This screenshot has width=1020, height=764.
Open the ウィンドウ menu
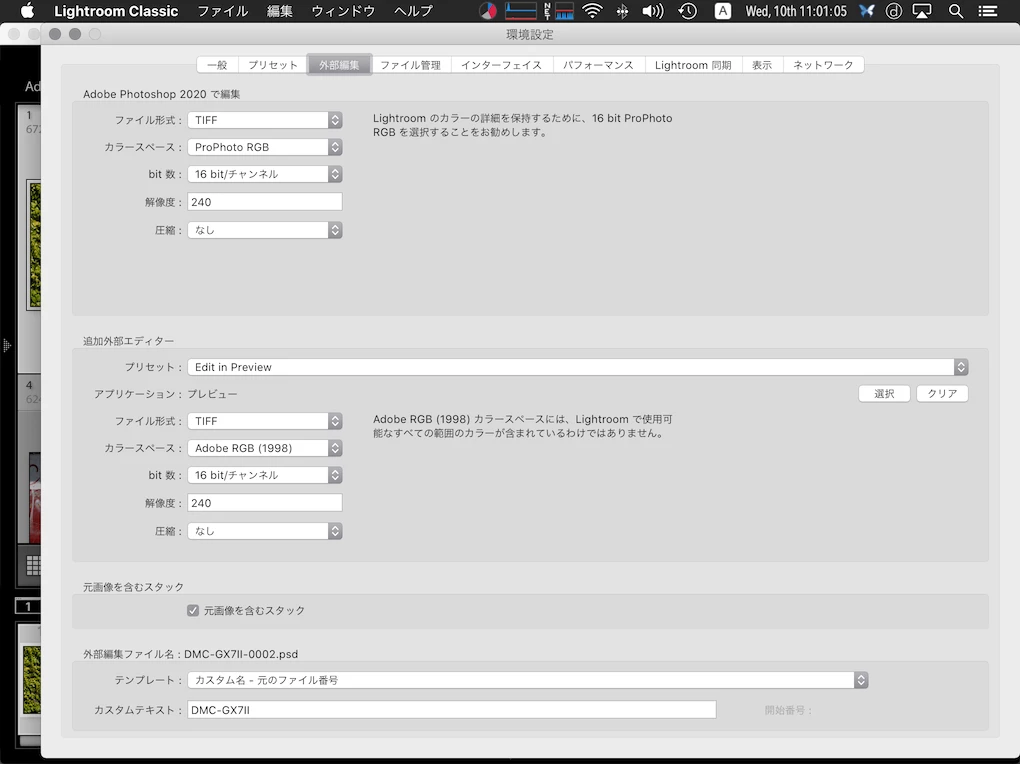343,11
